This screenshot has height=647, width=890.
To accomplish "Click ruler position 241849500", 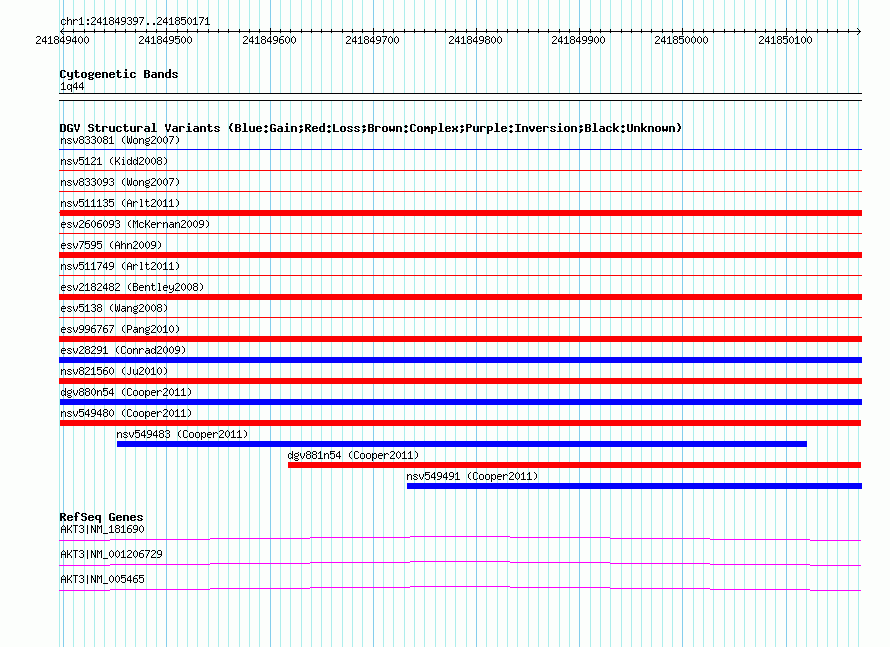I will click(165, 40).
